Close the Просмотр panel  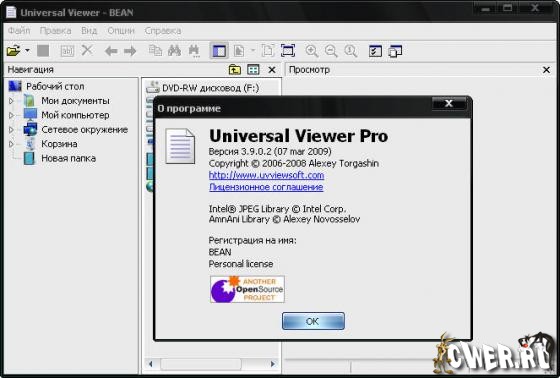coord(546,70)
